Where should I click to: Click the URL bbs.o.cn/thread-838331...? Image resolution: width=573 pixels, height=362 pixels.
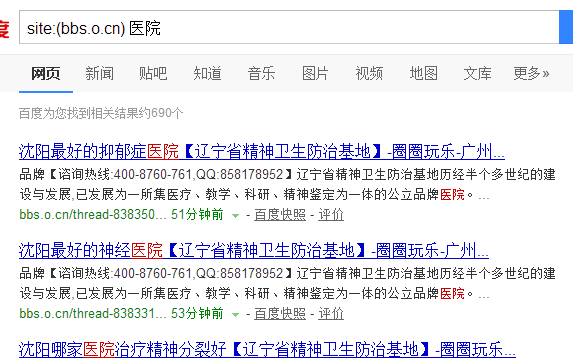93,313
